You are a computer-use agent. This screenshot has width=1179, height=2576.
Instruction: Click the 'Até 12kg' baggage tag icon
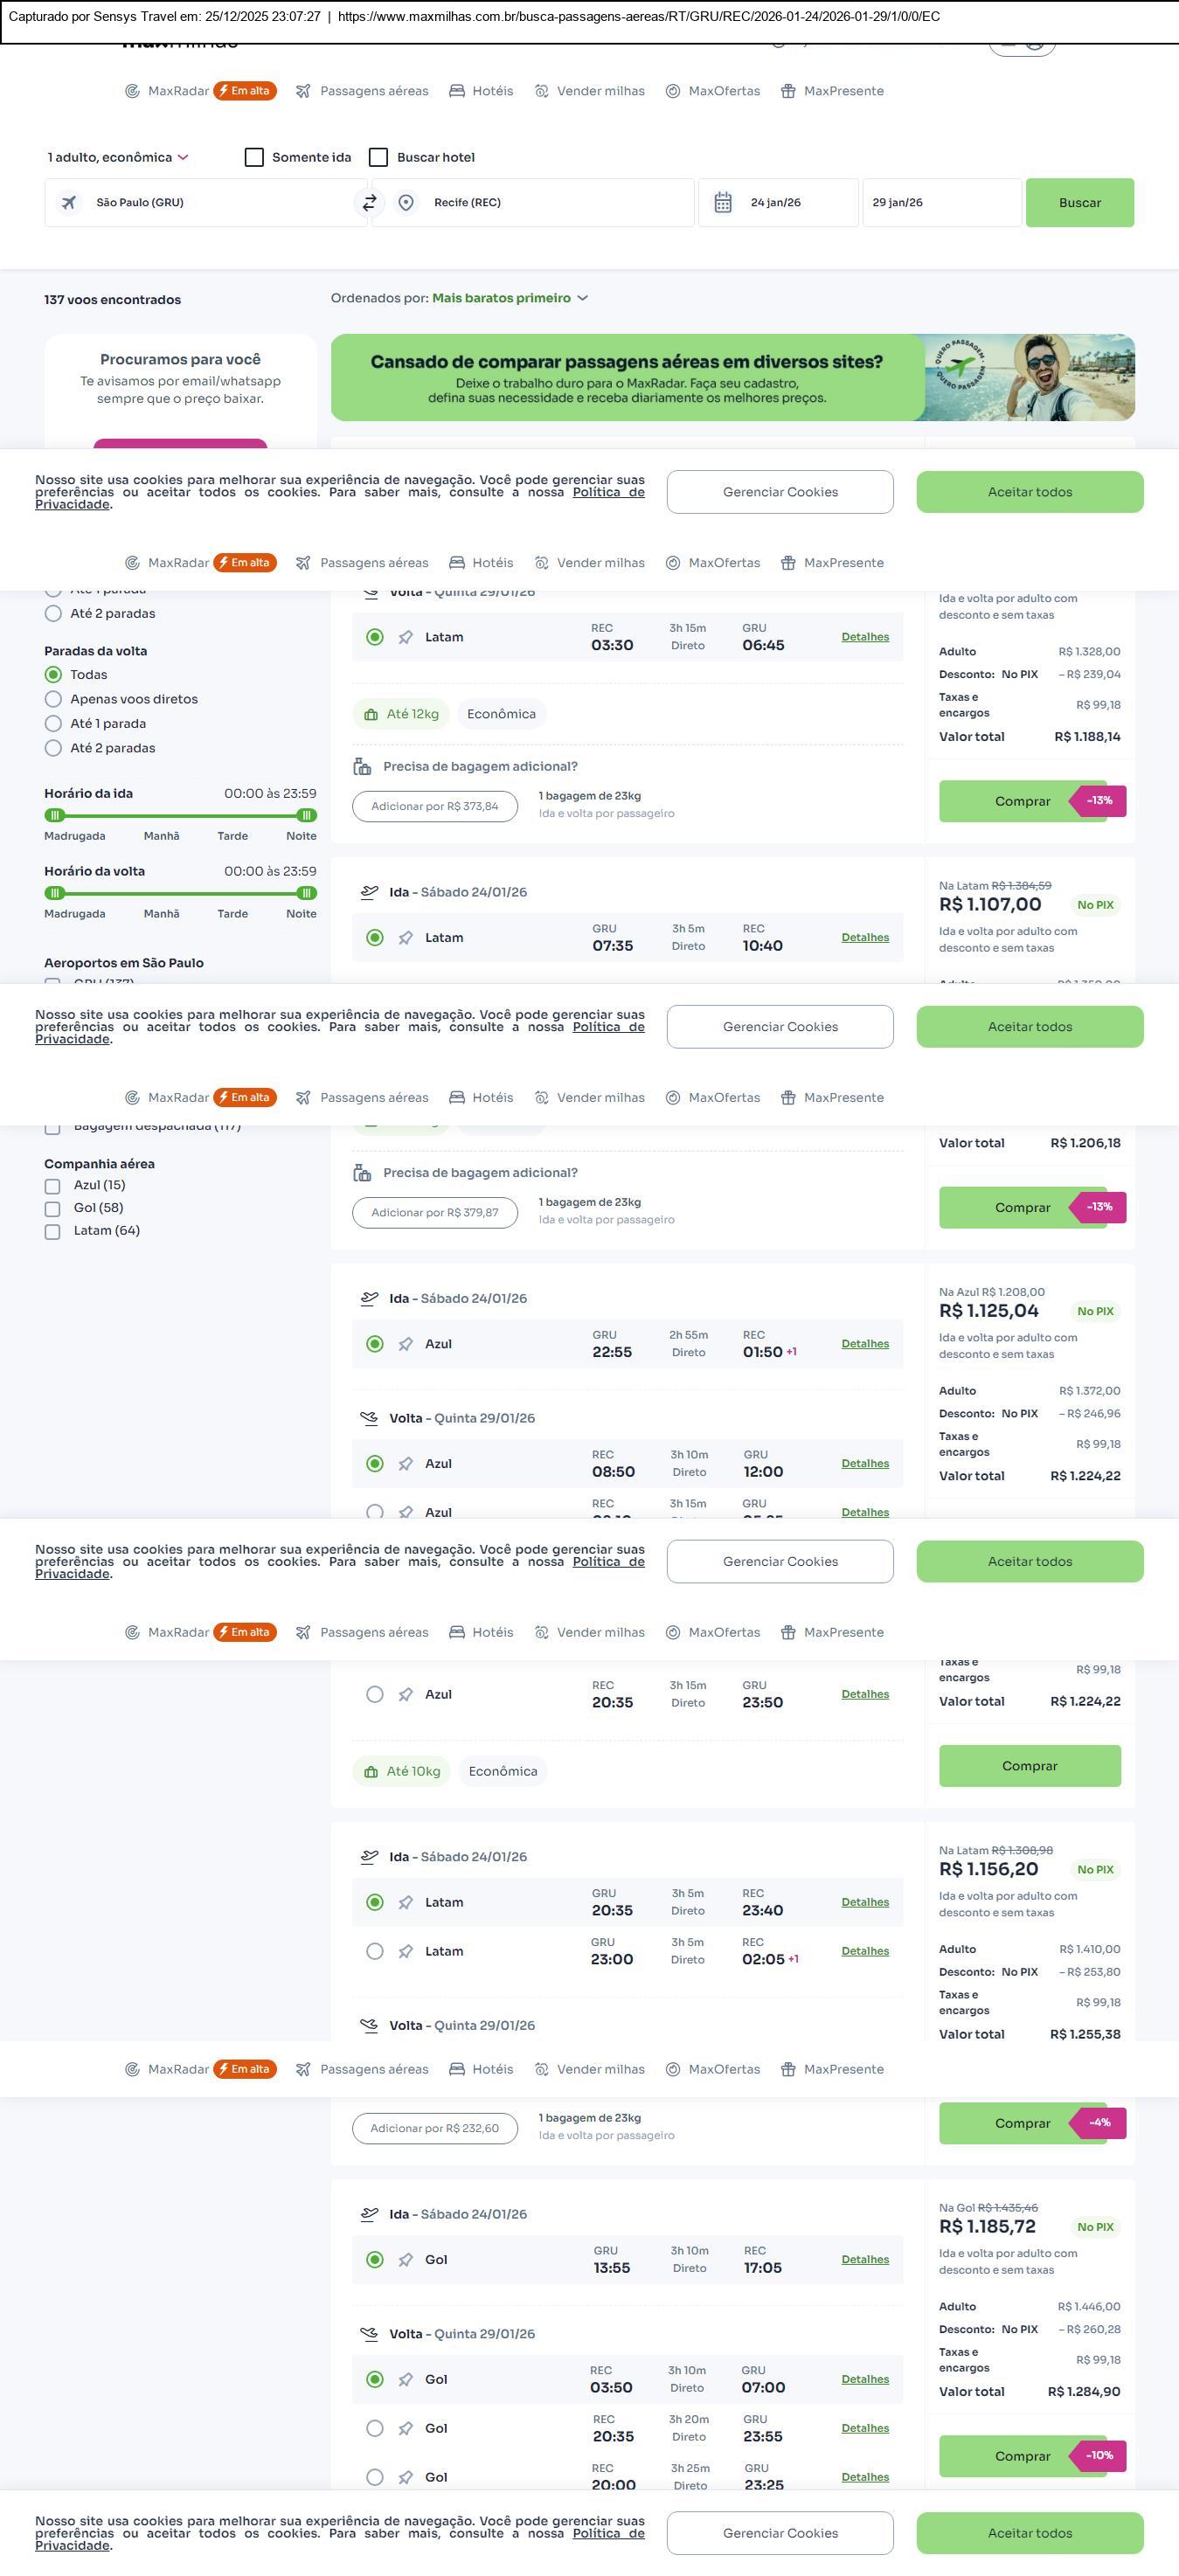point(371,715)
